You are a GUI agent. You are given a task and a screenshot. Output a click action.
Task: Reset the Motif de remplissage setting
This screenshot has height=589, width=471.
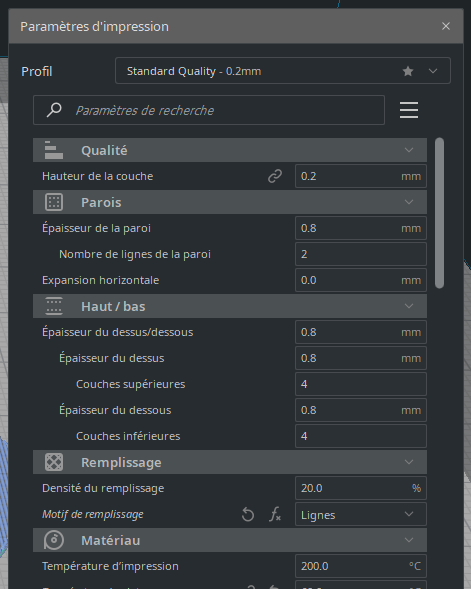tap(248, 514)
